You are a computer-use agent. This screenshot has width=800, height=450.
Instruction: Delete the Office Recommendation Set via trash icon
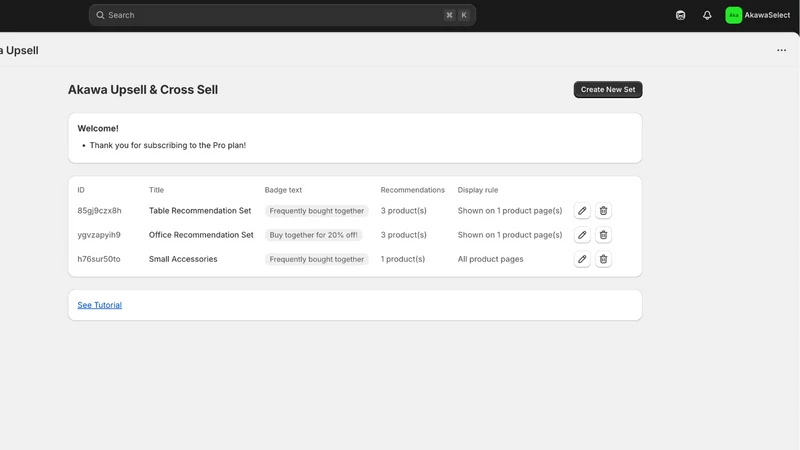coord(603,235)
